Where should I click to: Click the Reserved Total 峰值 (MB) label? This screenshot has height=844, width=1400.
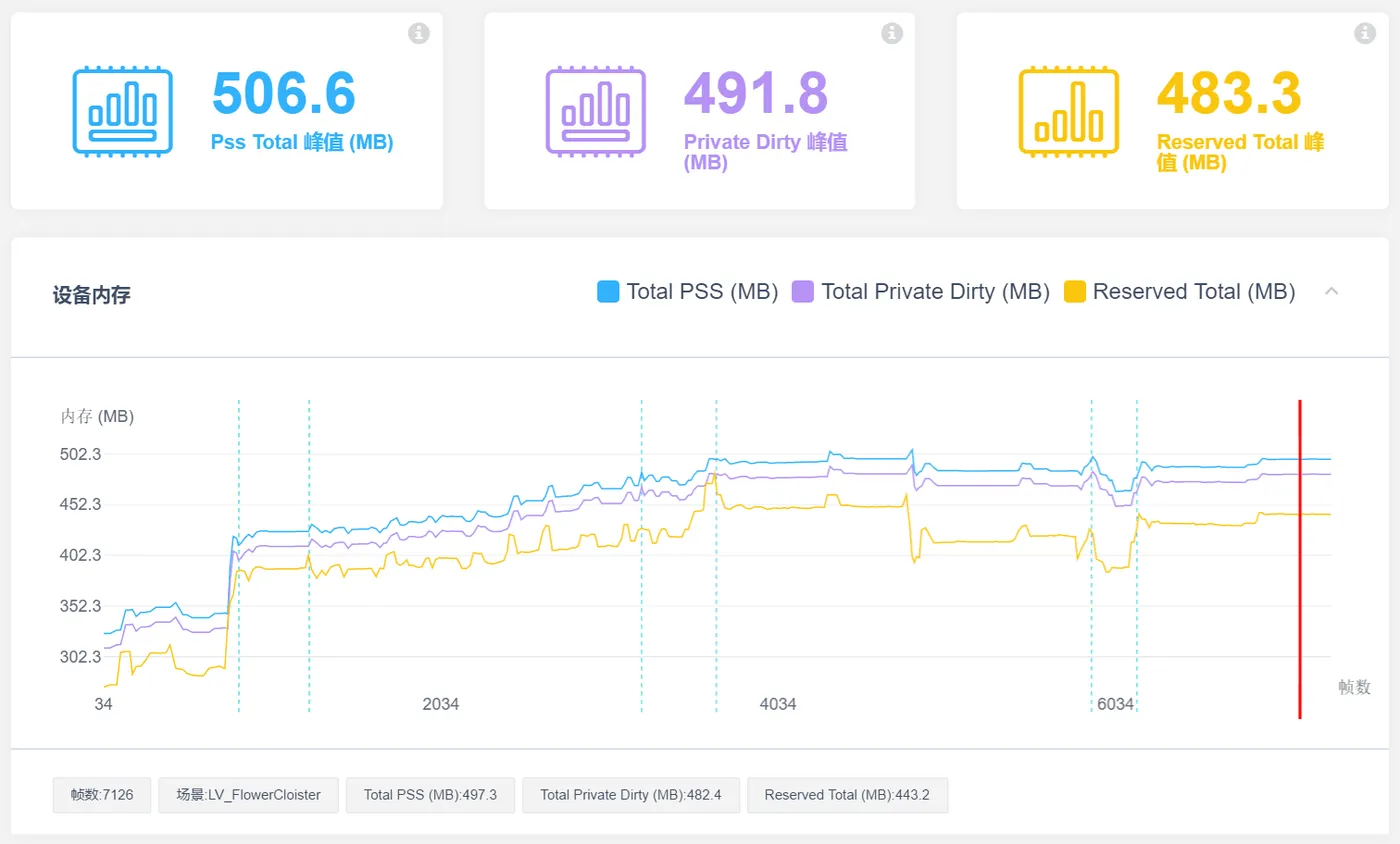1241,152
